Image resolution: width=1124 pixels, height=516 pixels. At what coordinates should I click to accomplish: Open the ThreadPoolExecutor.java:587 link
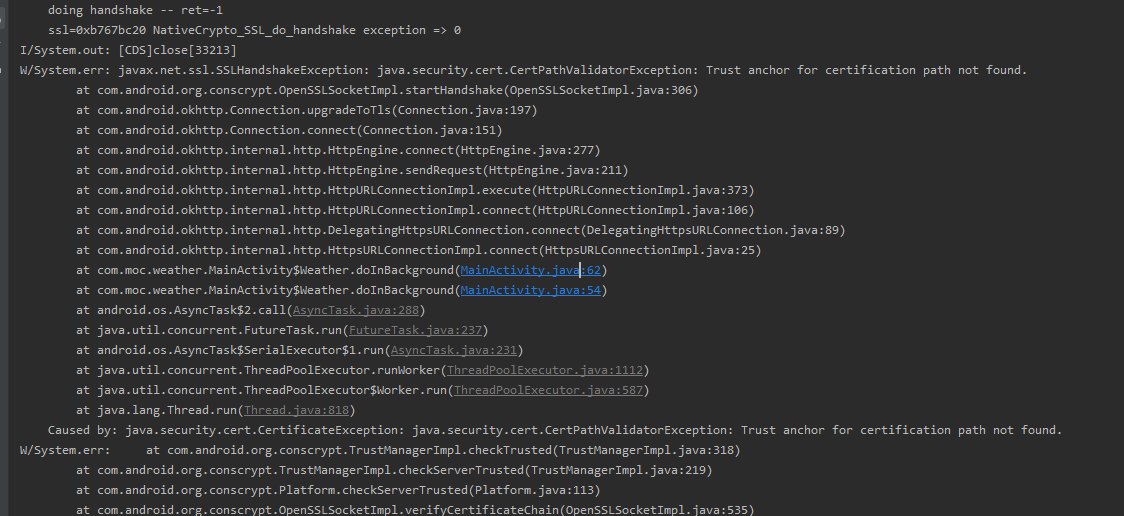click(x=548, y=391)
